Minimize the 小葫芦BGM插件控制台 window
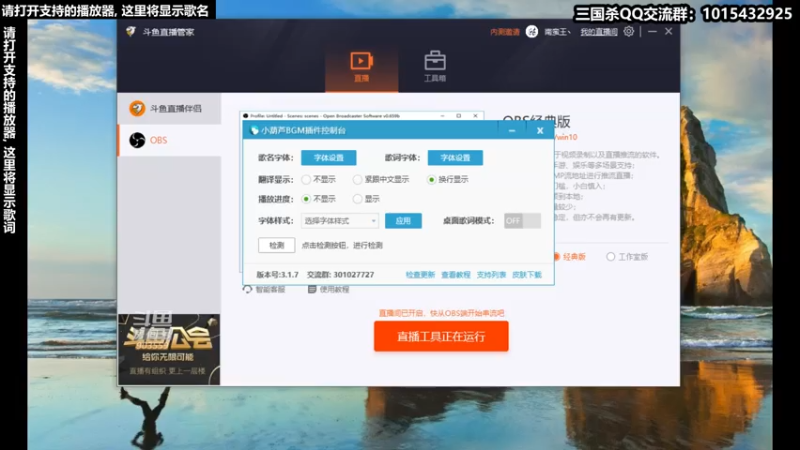 (512, 131)
